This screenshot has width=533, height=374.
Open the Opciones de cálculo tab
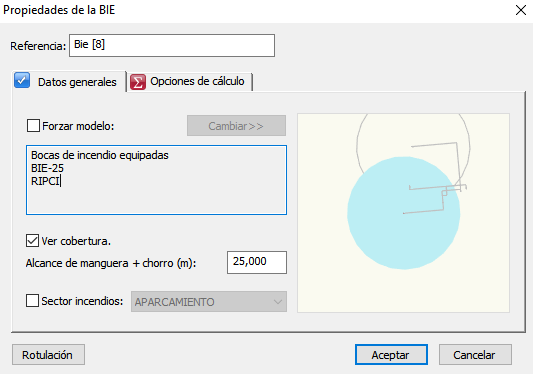190,82
